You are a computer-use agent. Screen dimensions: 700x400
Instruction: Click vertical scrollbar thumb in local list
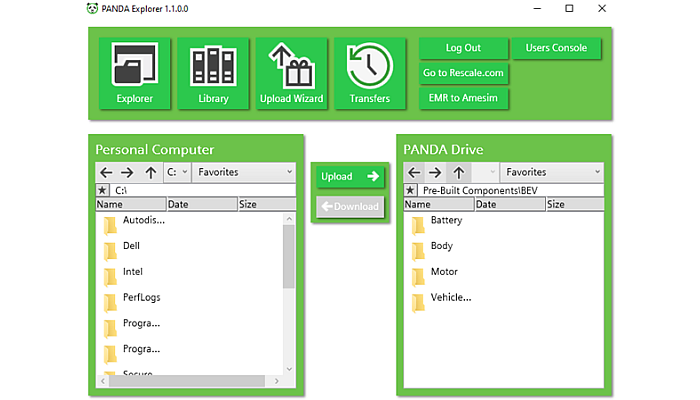pos(289,257)
